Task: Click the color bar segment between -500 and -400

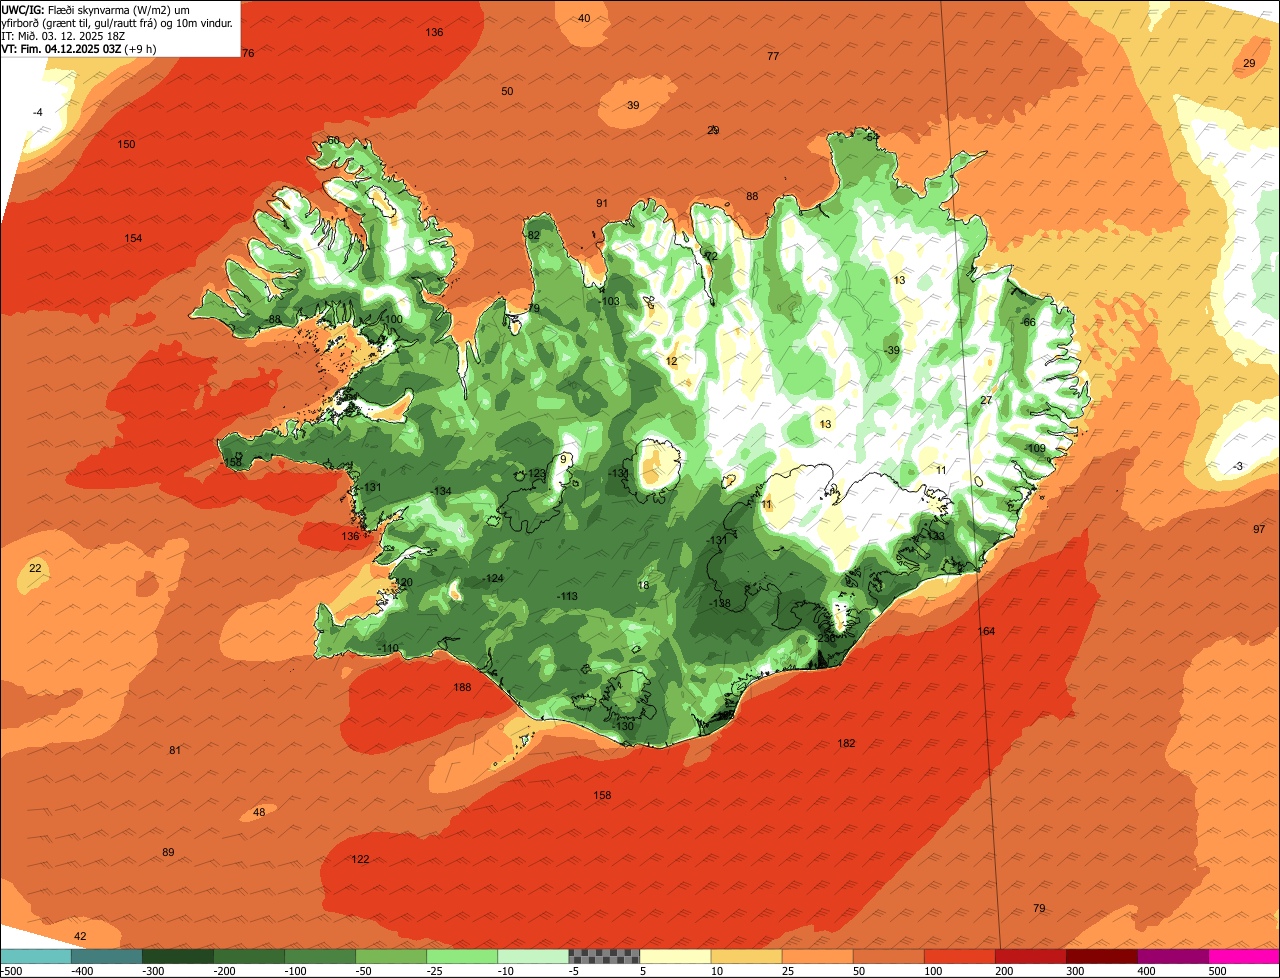Action: 35,955
